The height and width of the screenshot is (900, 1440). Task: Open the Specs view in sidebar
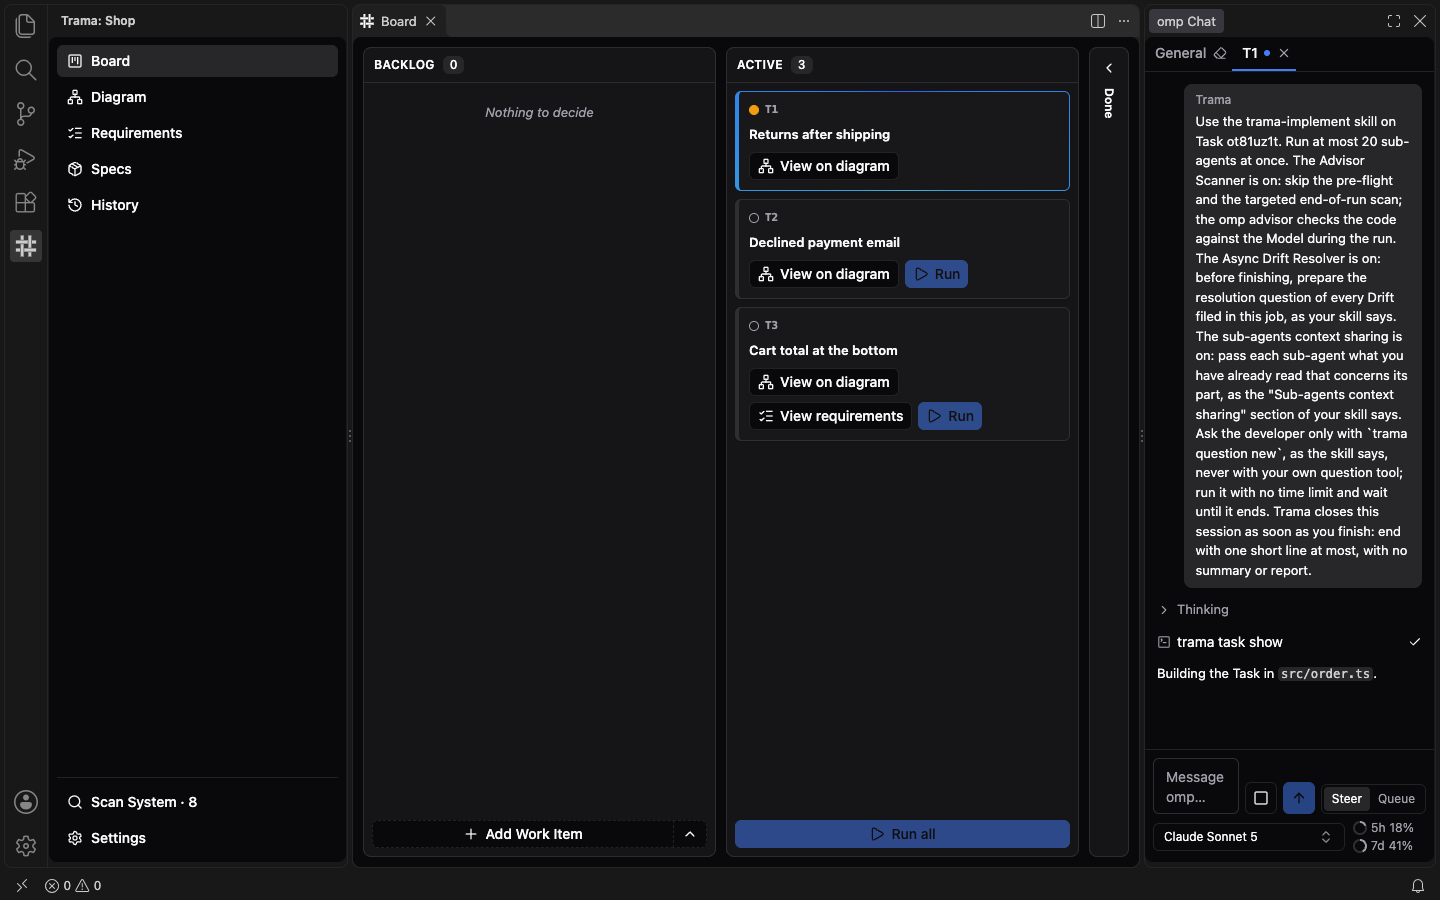(197, 169)
